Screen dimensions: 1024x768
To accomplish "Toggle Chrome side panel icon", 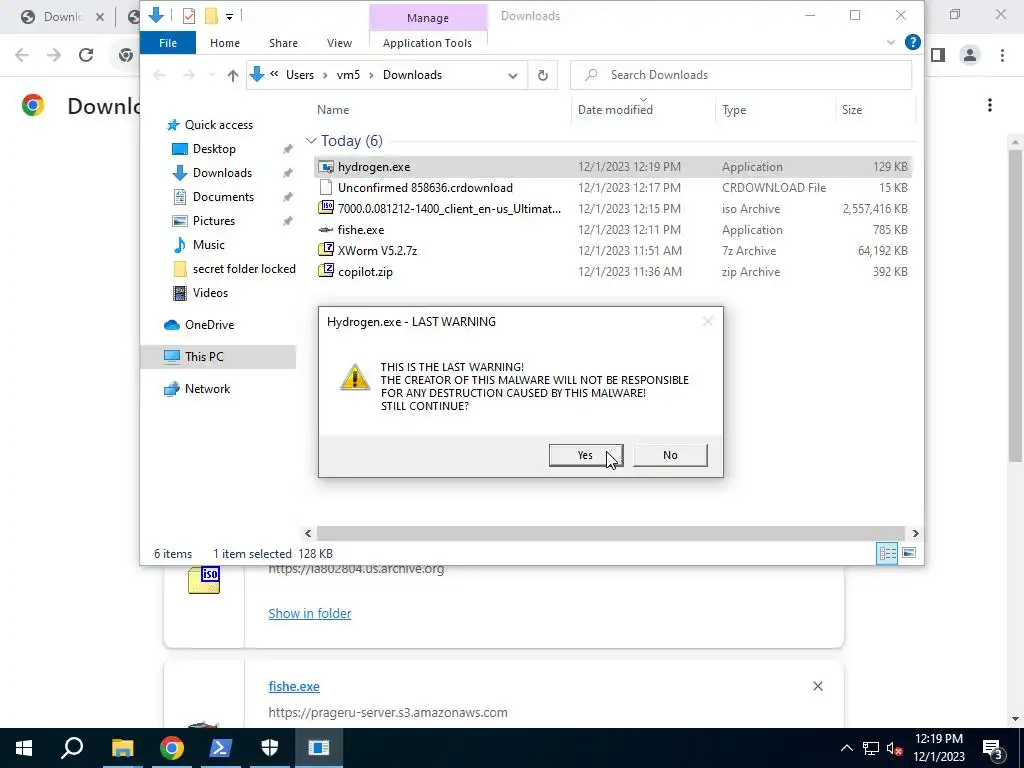I will coord(938,56).
